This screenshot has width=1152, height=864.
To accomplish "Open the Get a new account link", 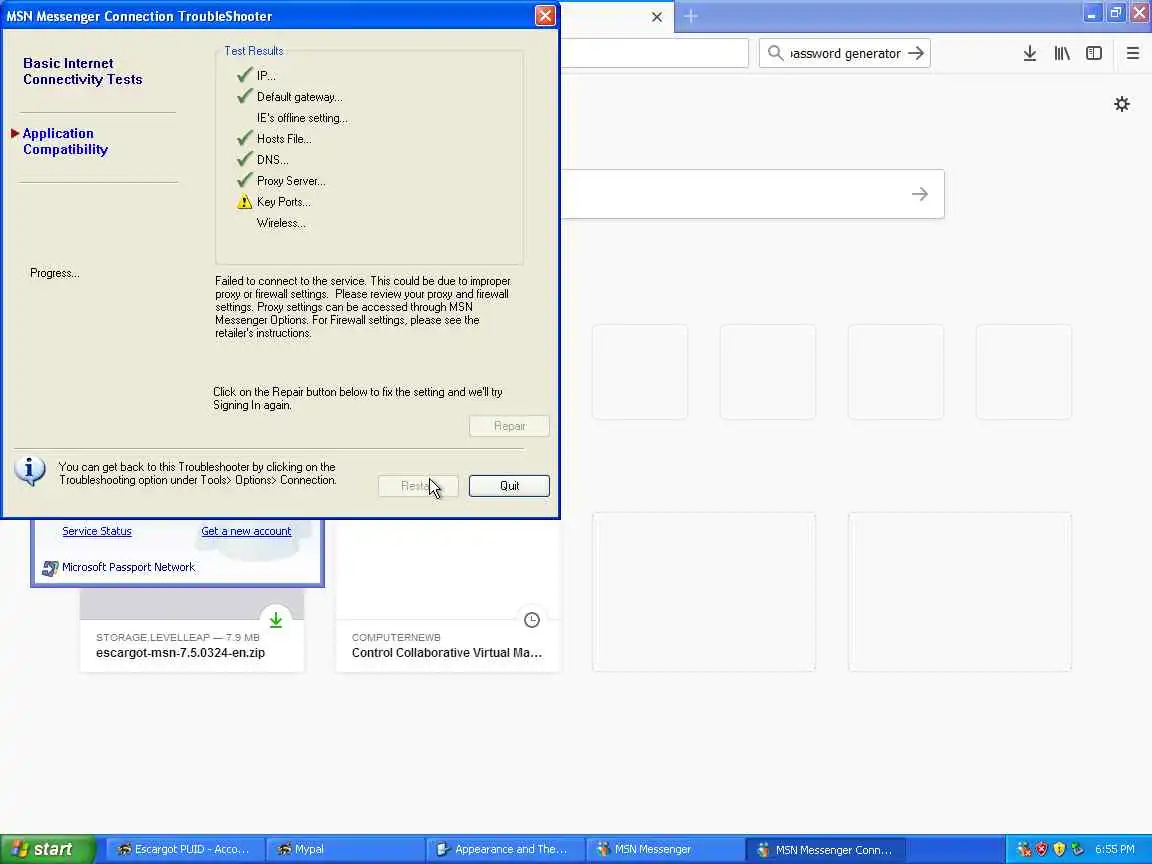I will coord(246,531).
